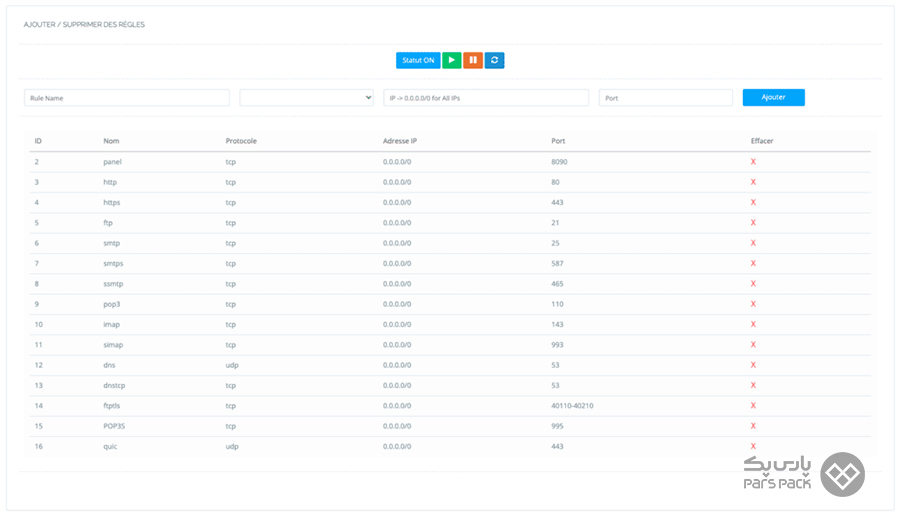900x517 pixels.
Task: Delete the ftp rule with red X
Action: point(753,222)
